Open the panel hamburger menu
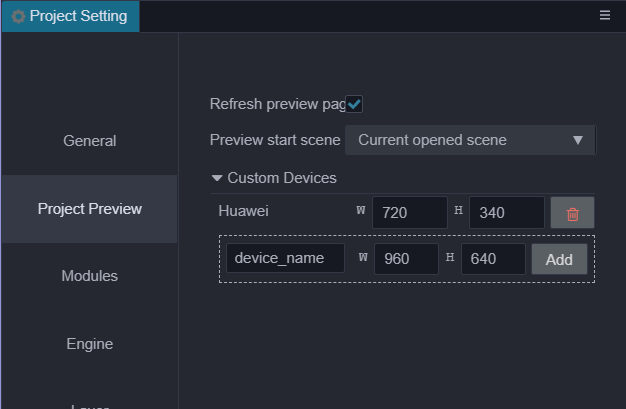This screenshot has height=409, width=626. click(x=605, y=16)
